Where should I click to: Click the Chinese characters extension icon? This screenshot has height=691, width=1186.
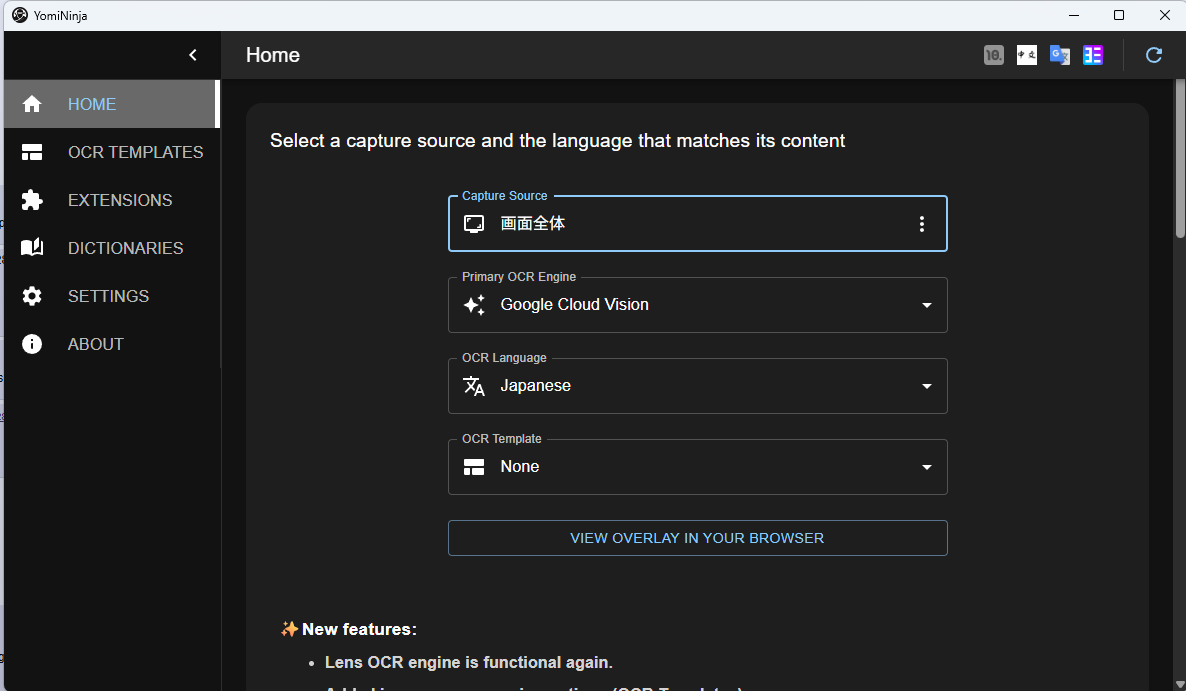pos(1026,55)
